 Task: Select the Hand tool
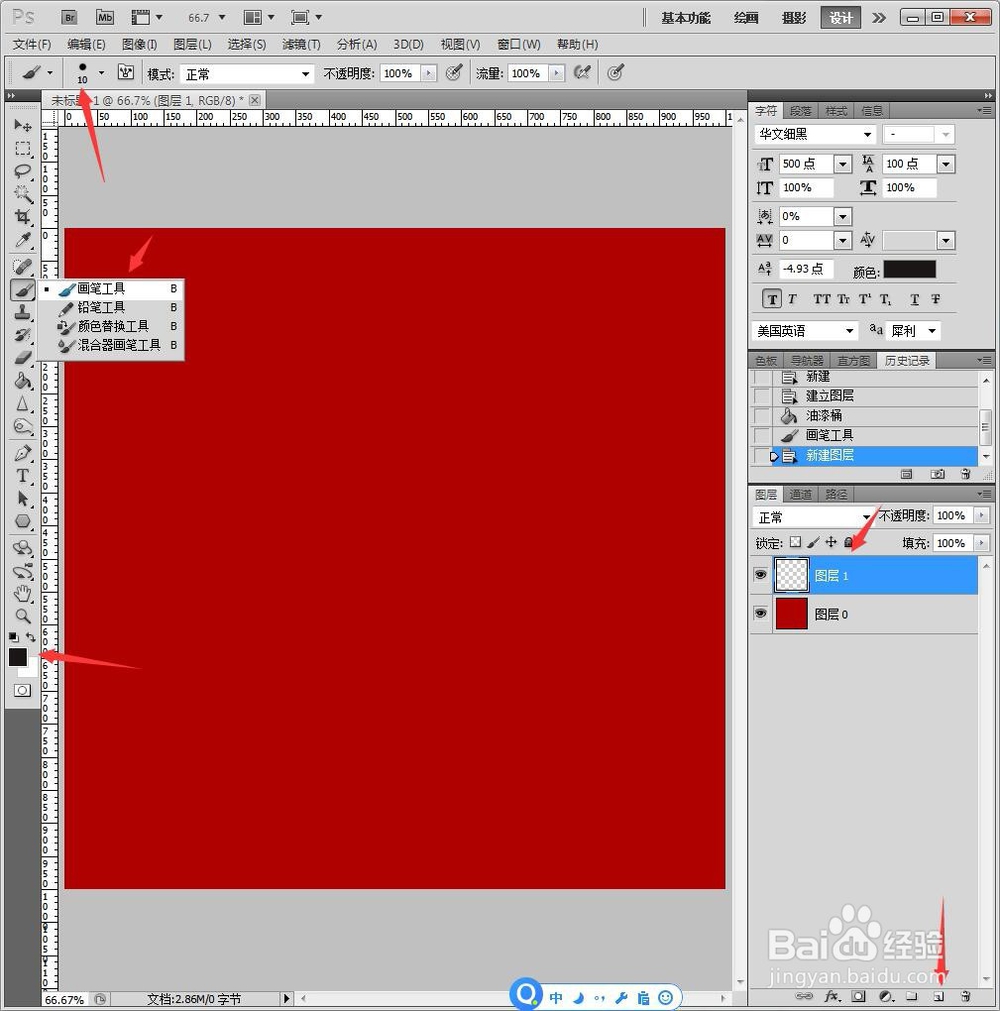tap(23, 593)
